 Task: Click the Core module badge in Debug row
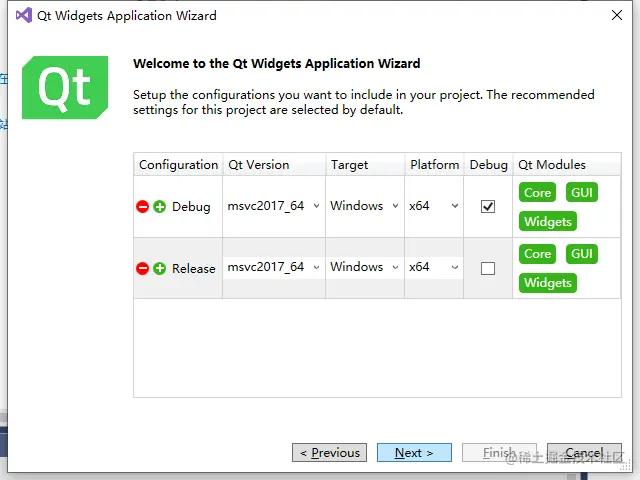[537, 192]
